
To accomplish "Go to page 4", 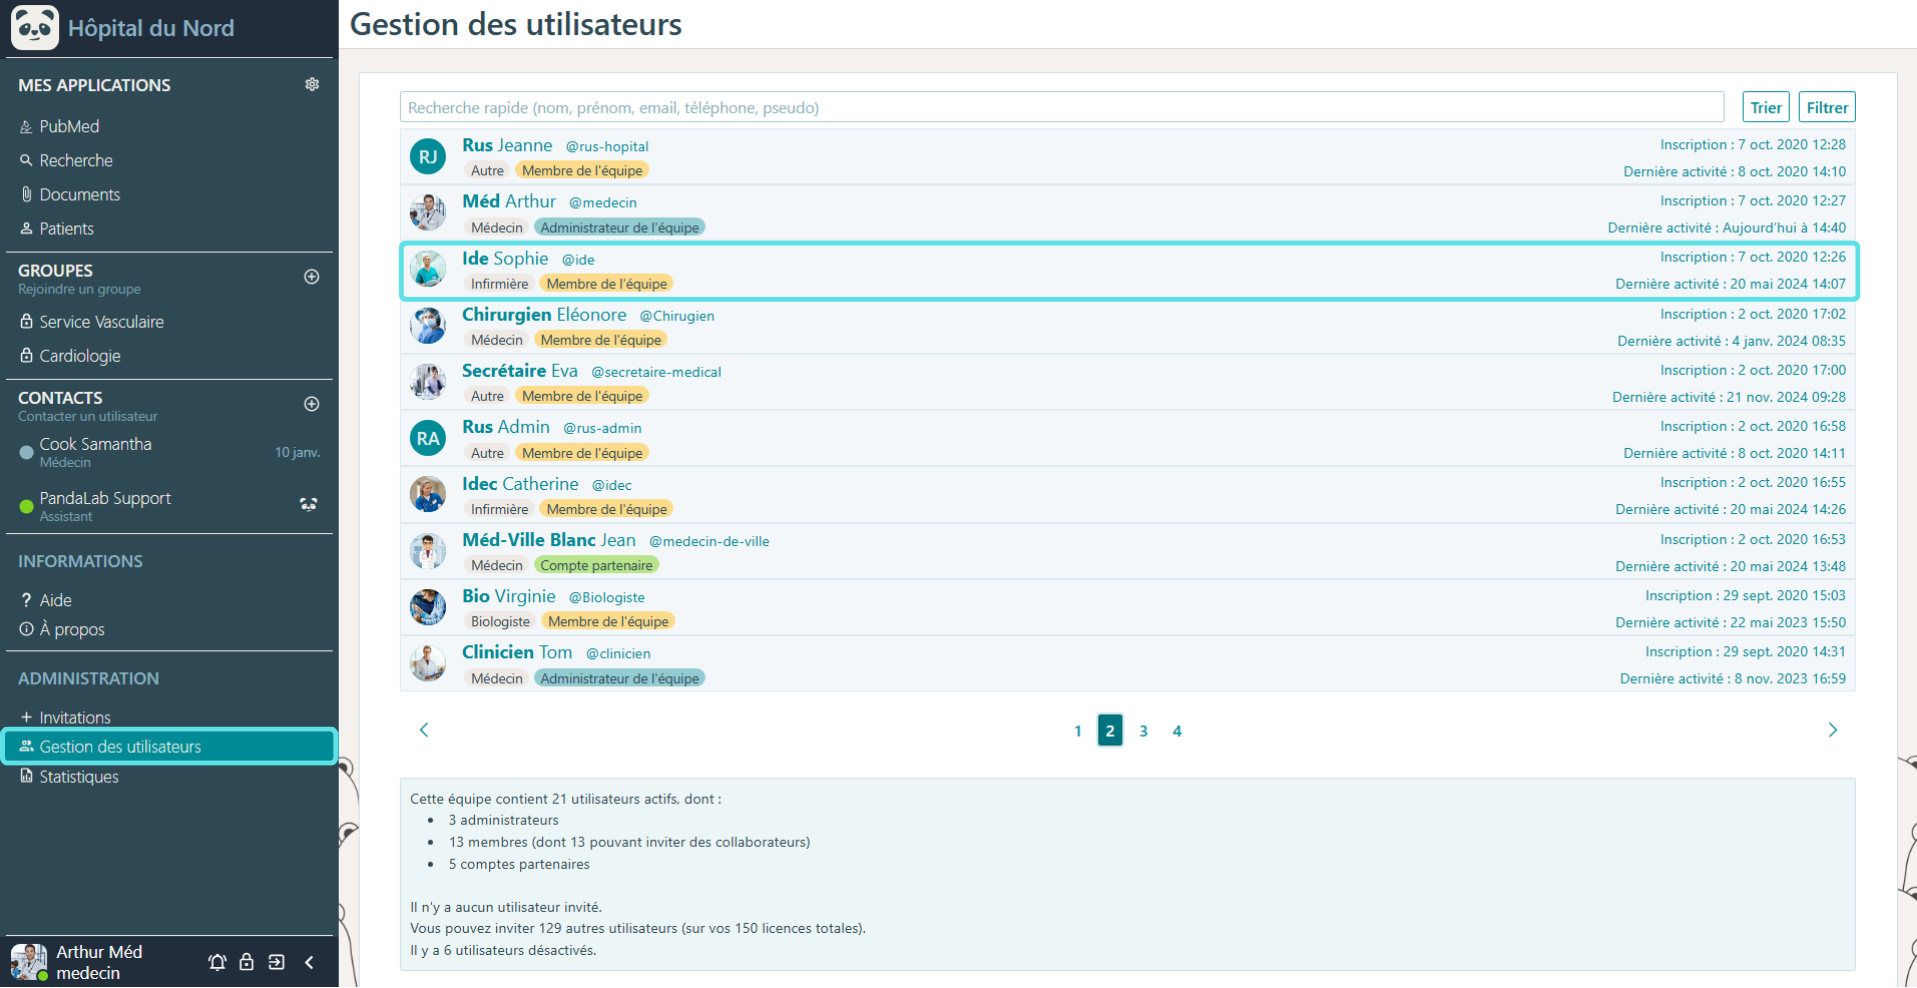I will 1177,731.
